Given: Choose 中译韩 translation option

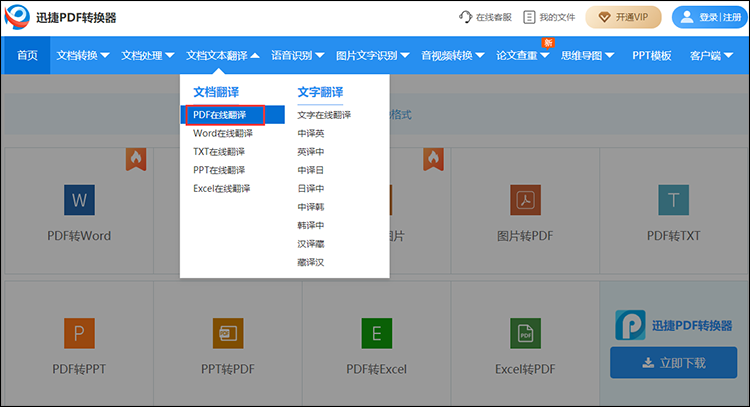Looking at the screenshot, I should point(310,207).
